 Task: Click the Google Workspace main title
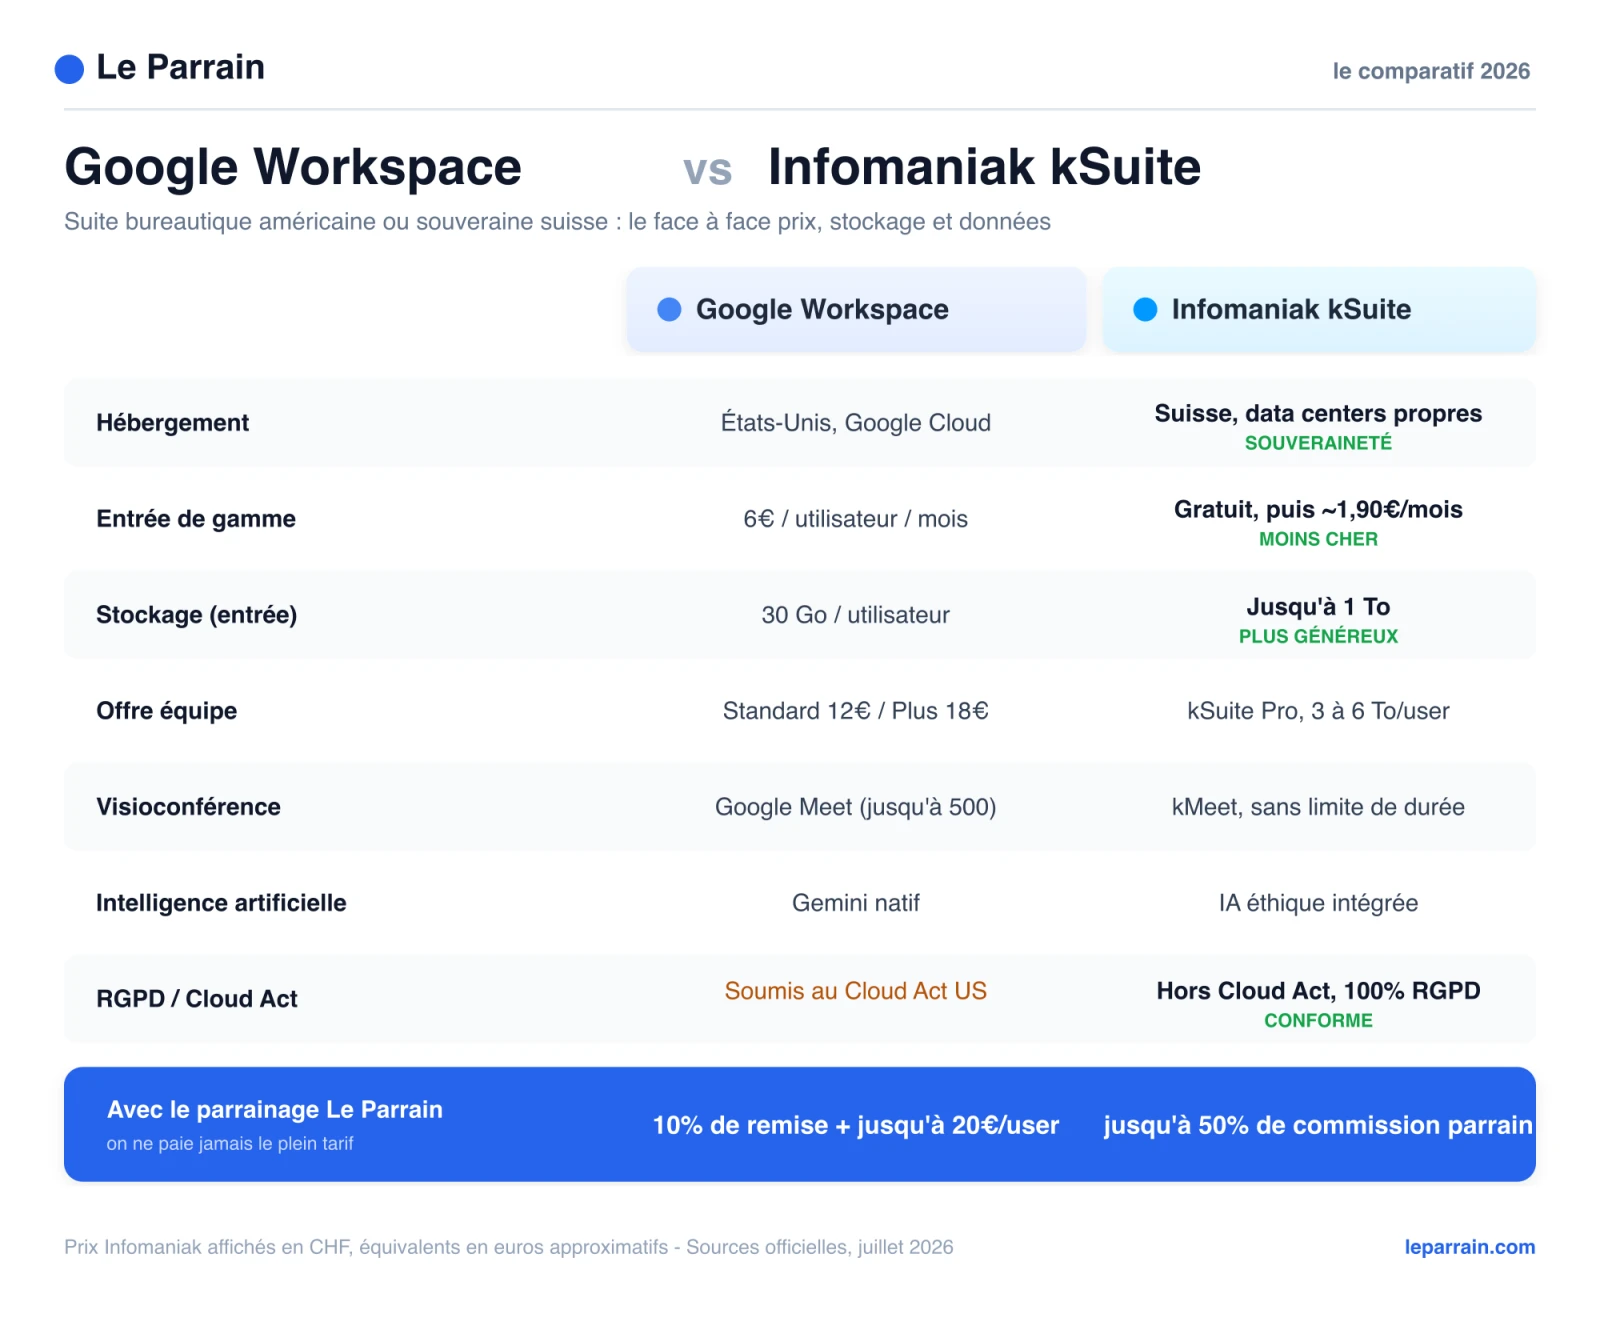(293, 167)
